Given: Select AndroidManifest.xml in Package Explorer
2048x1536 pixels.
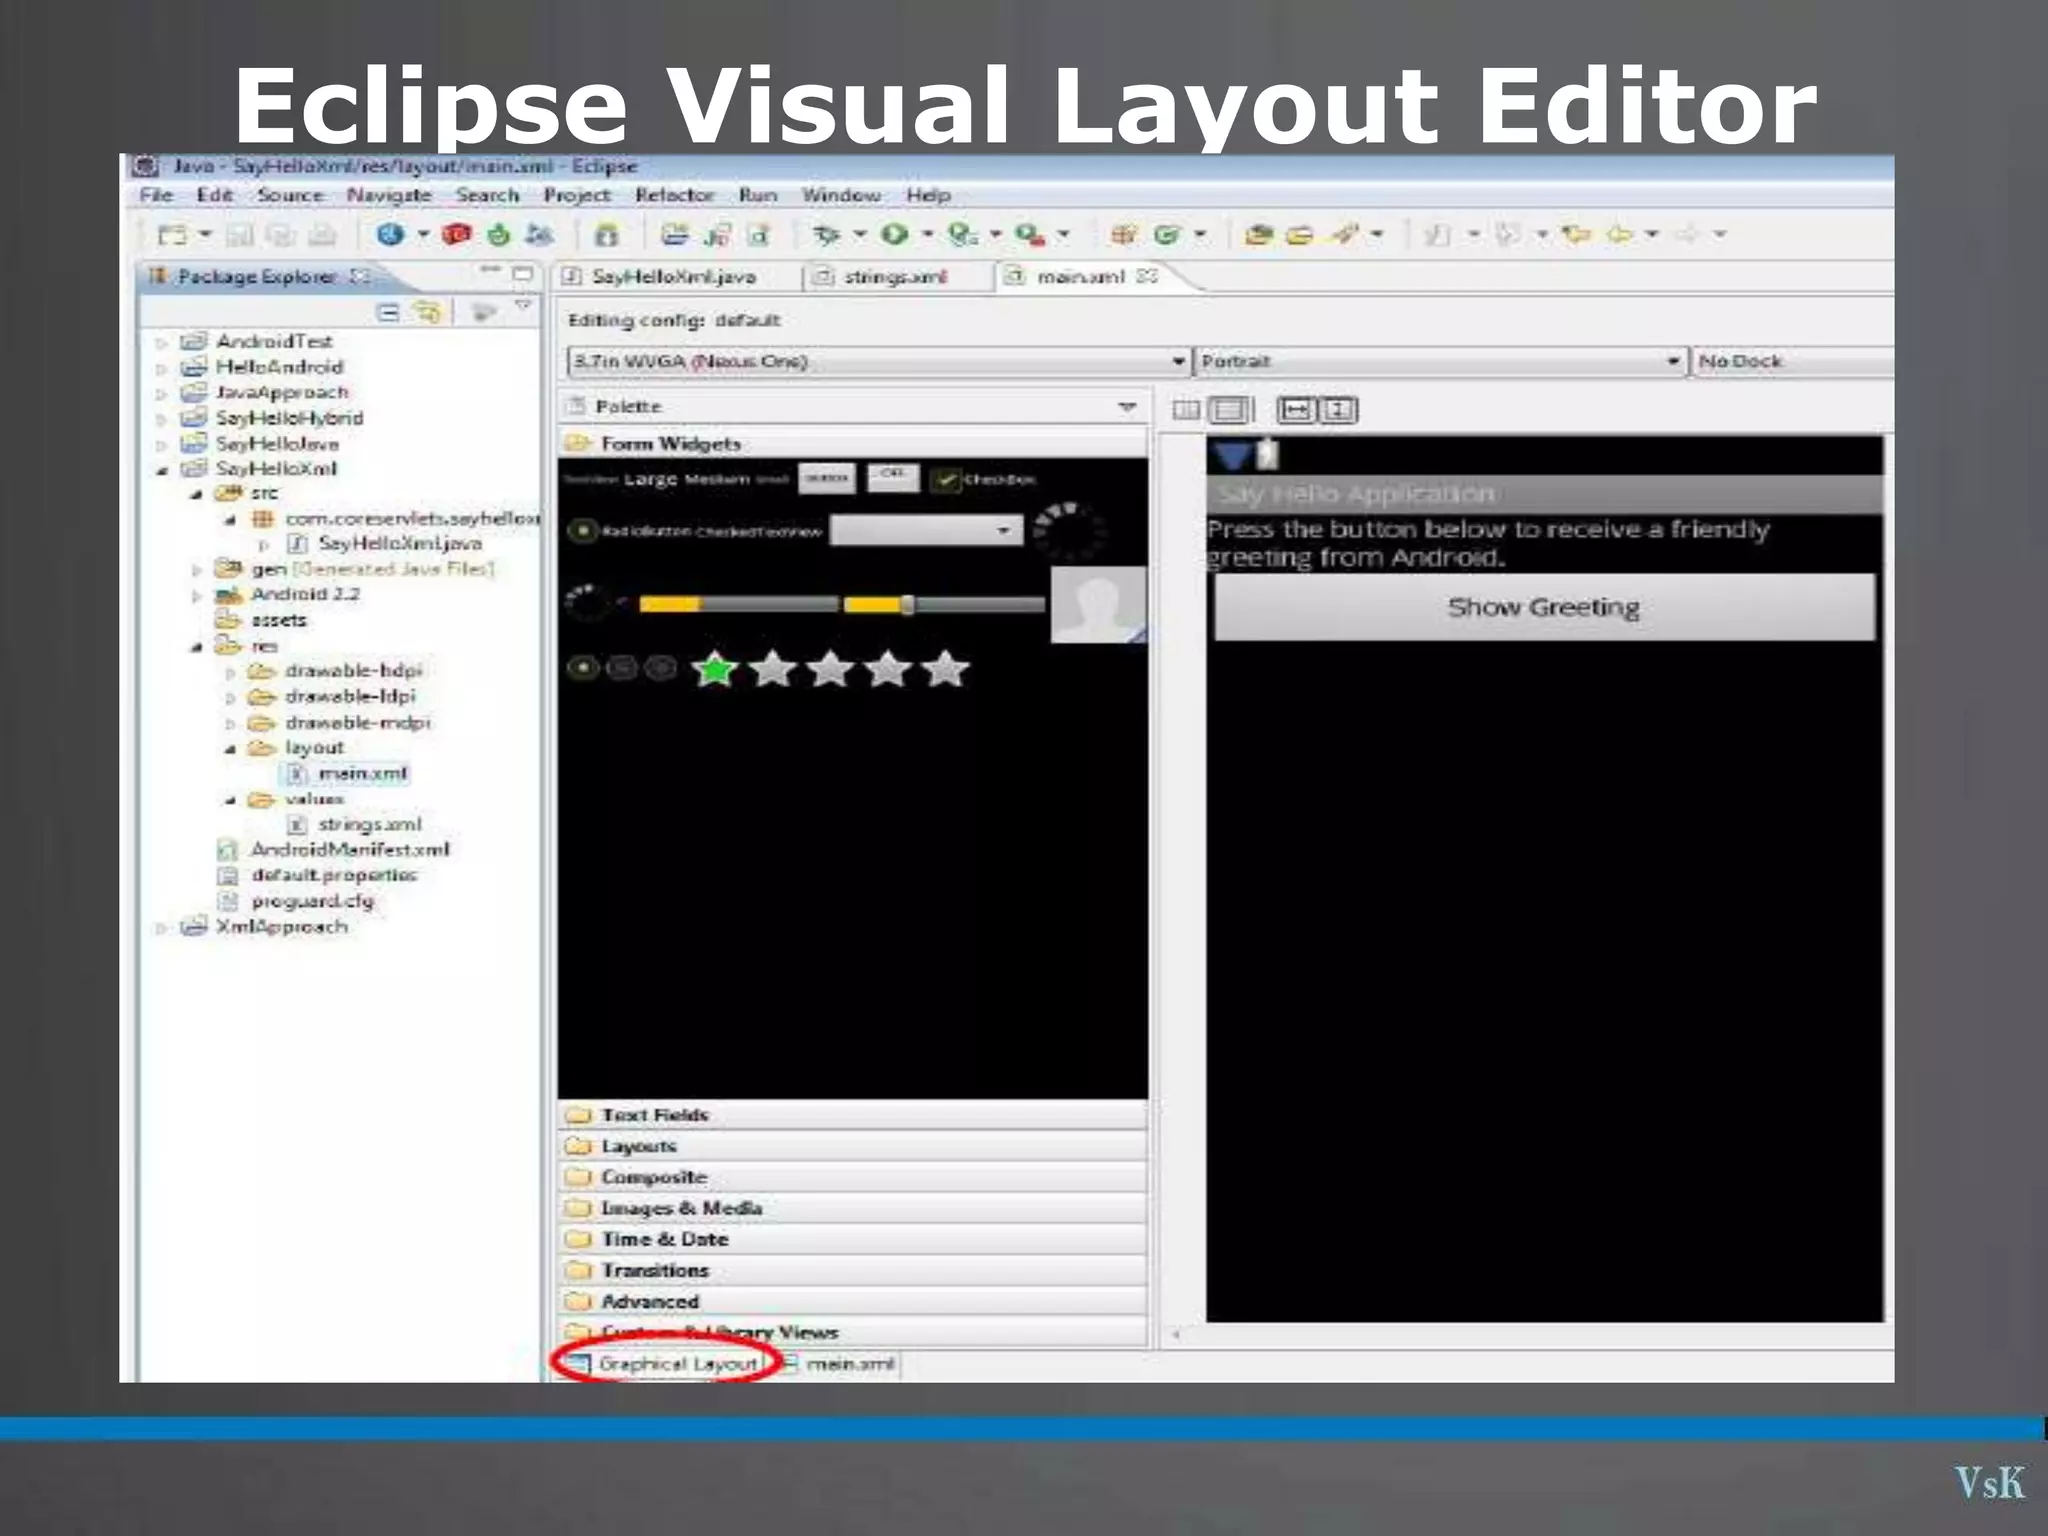Looking at the screenshot, I should (x=349, y=850).
